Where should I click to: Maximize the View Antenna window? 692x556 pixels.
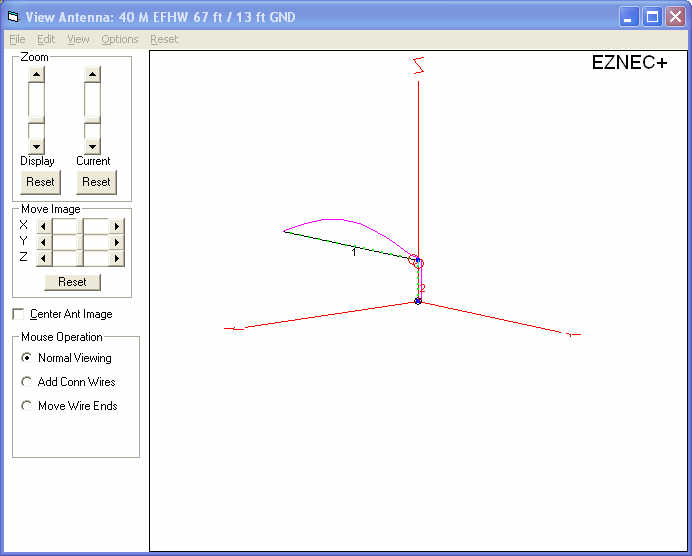coord(652,17)
